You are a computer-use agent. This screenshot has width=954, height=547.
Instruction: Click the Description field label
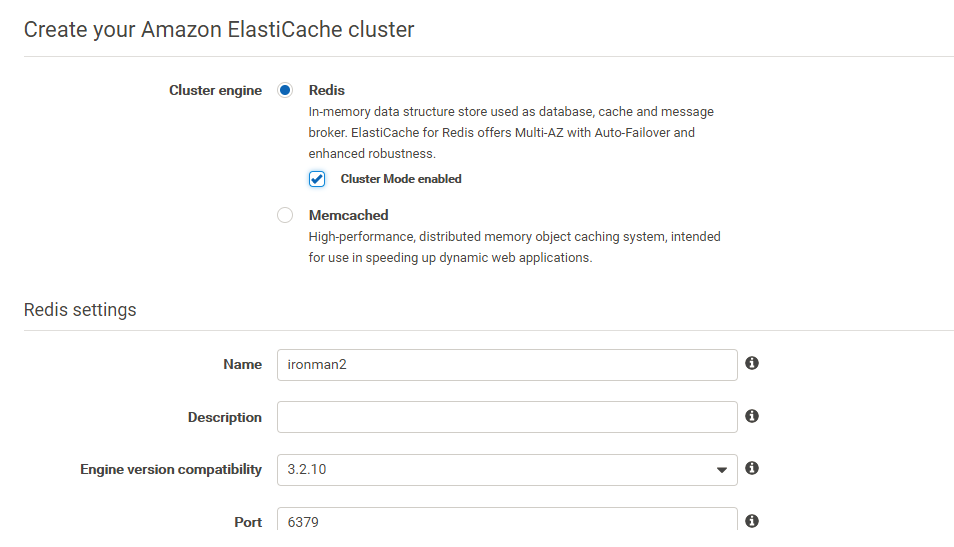[224, 417]
